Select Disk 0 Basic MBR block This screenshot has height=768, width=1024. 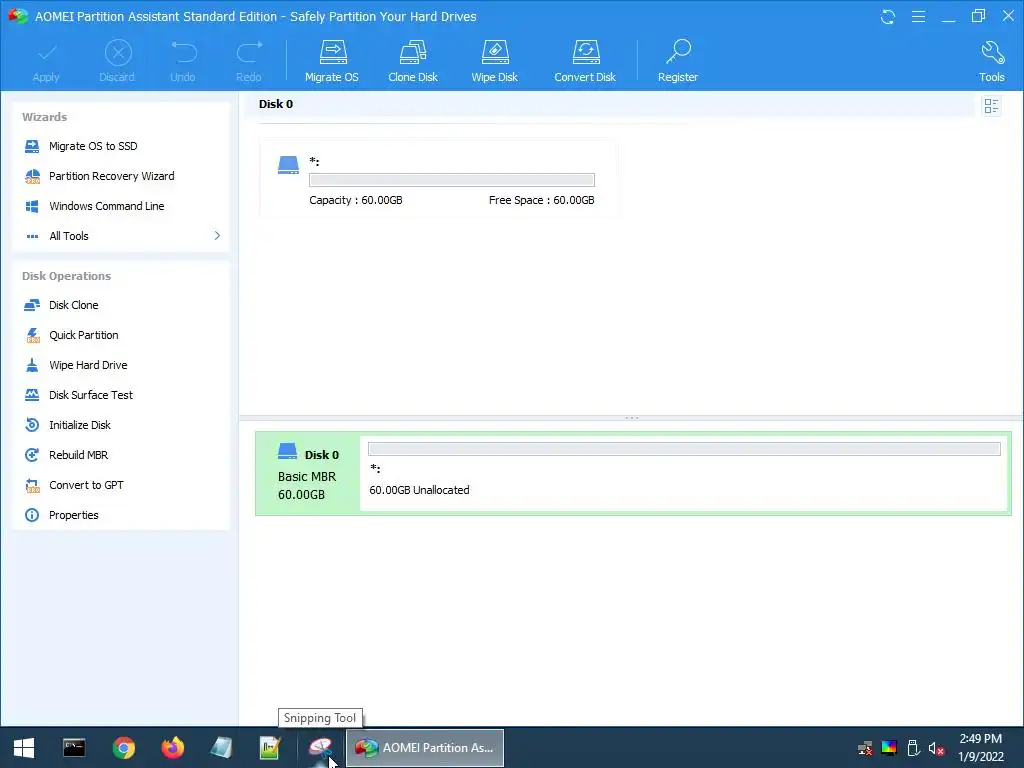[x=308, y=473]
